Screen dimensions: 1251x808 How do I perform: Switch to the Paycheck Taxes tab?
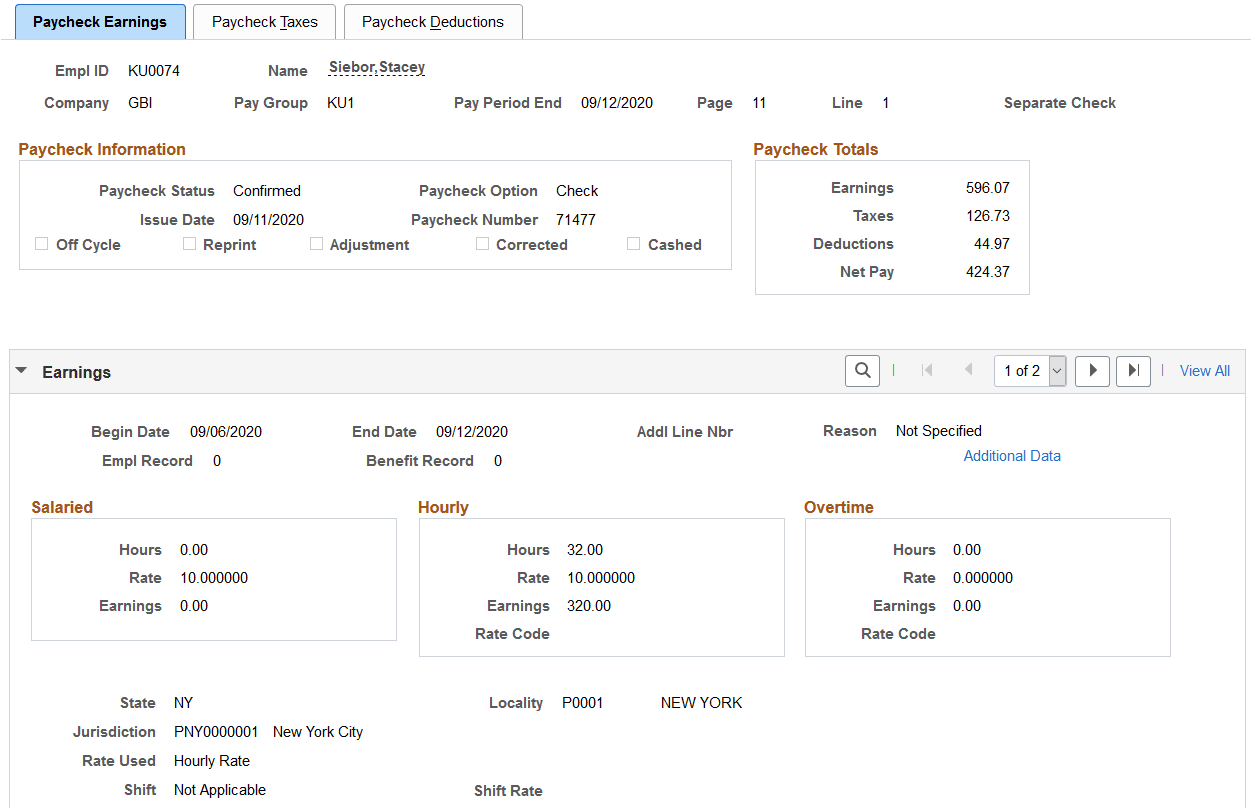[x=264, y=21]
